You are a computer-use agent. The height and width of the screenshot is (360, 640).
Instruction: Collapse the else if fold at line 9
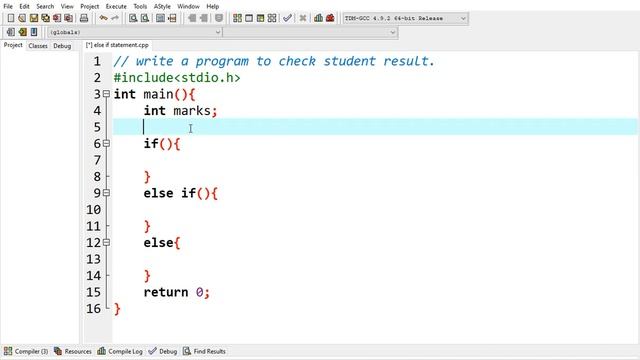[107, 193]
